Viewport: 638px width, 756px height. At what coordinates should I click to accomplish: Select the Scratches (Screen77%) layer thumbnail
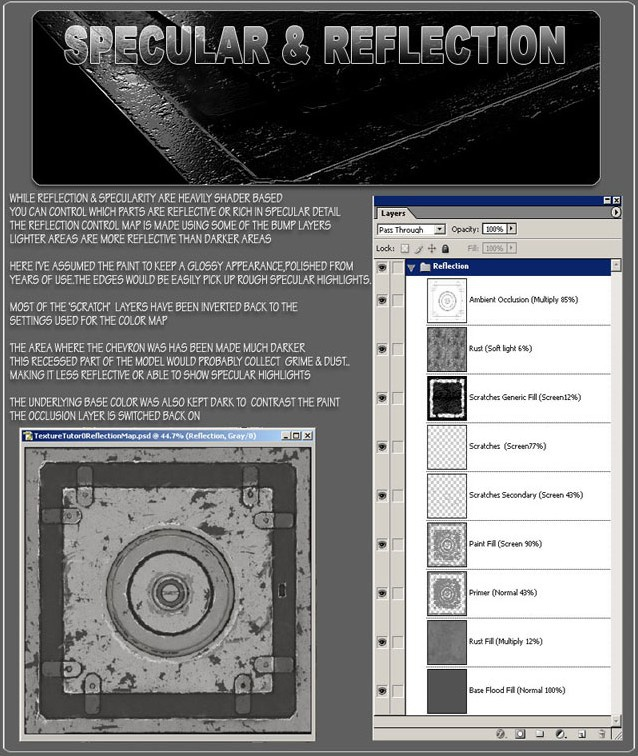(x=447, y=447)
